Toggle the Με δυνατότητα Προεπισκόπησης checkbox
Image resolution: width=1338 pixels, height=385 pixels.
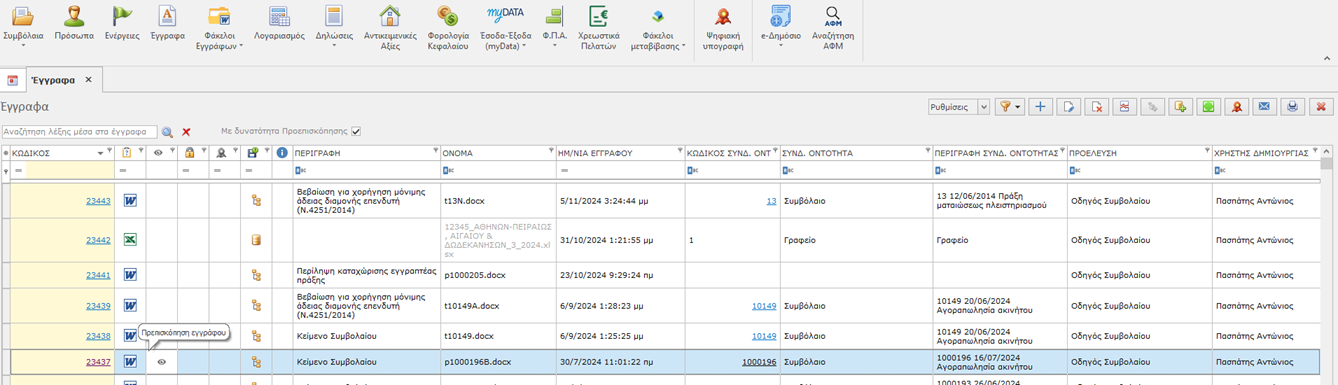(x=355, y=131)
